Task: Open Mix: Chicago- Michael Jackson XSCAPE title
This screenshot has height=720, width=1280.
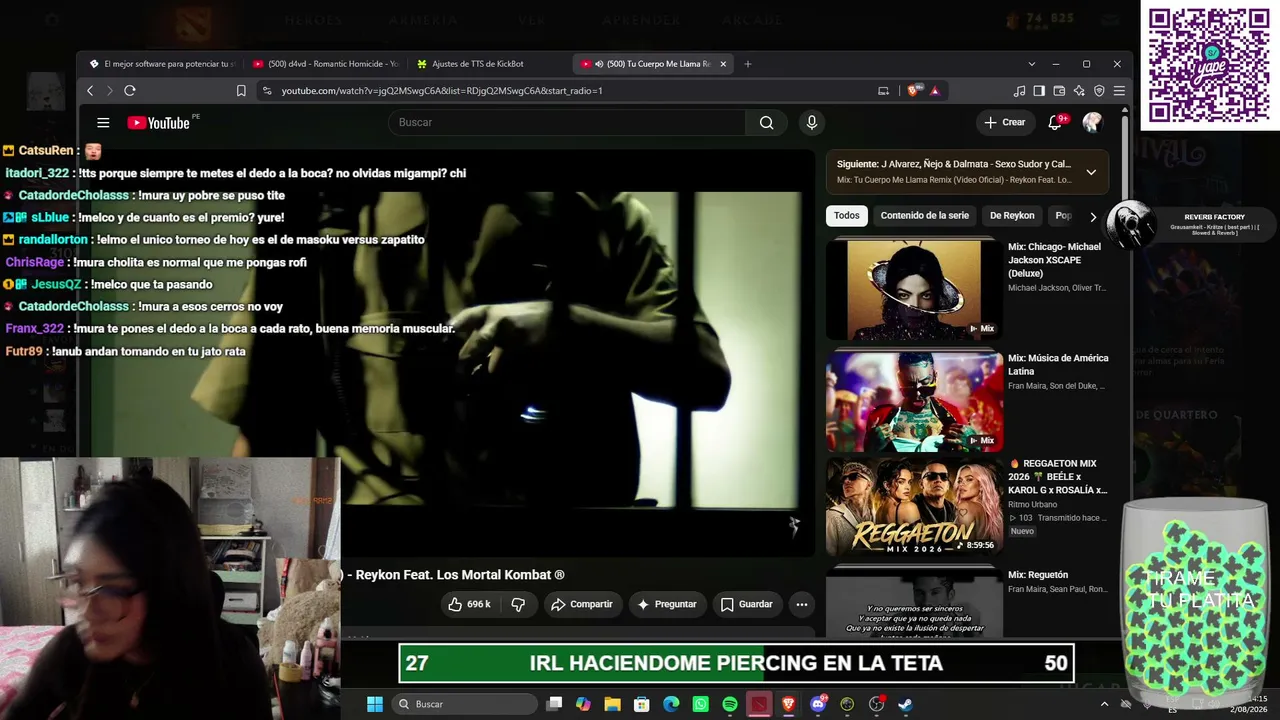Action: pos(1055,260)
